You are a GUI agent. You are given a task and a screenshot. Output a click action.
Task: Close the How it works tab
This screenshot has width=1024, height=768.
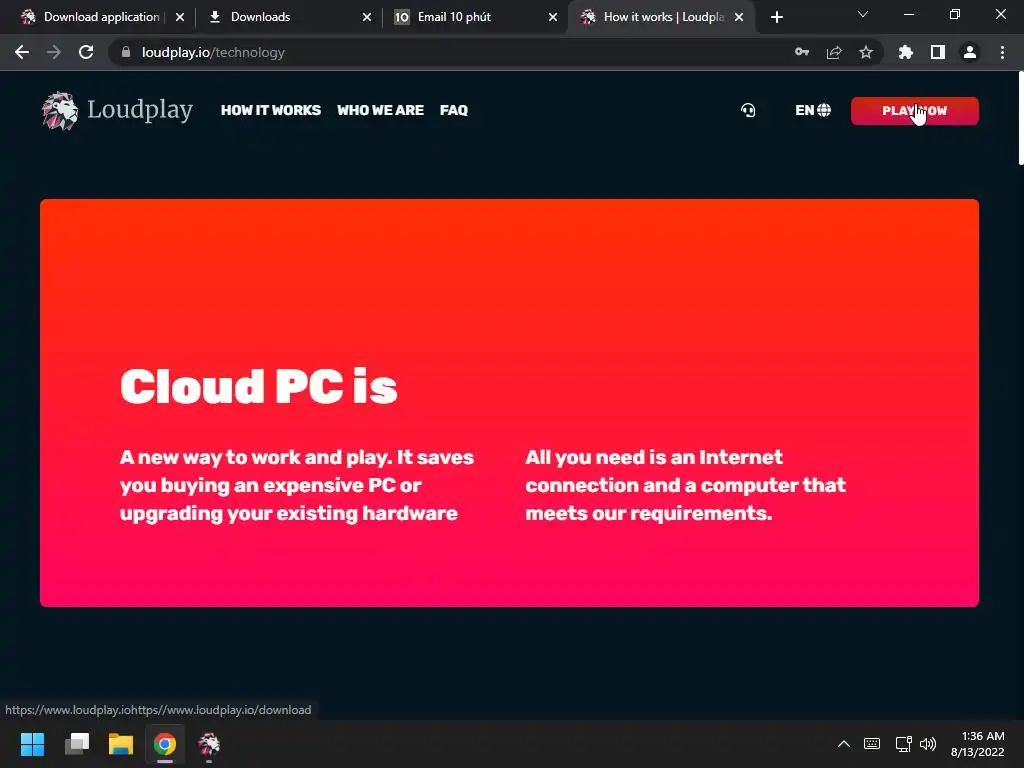pyautogui.click(x=739, y=17)
